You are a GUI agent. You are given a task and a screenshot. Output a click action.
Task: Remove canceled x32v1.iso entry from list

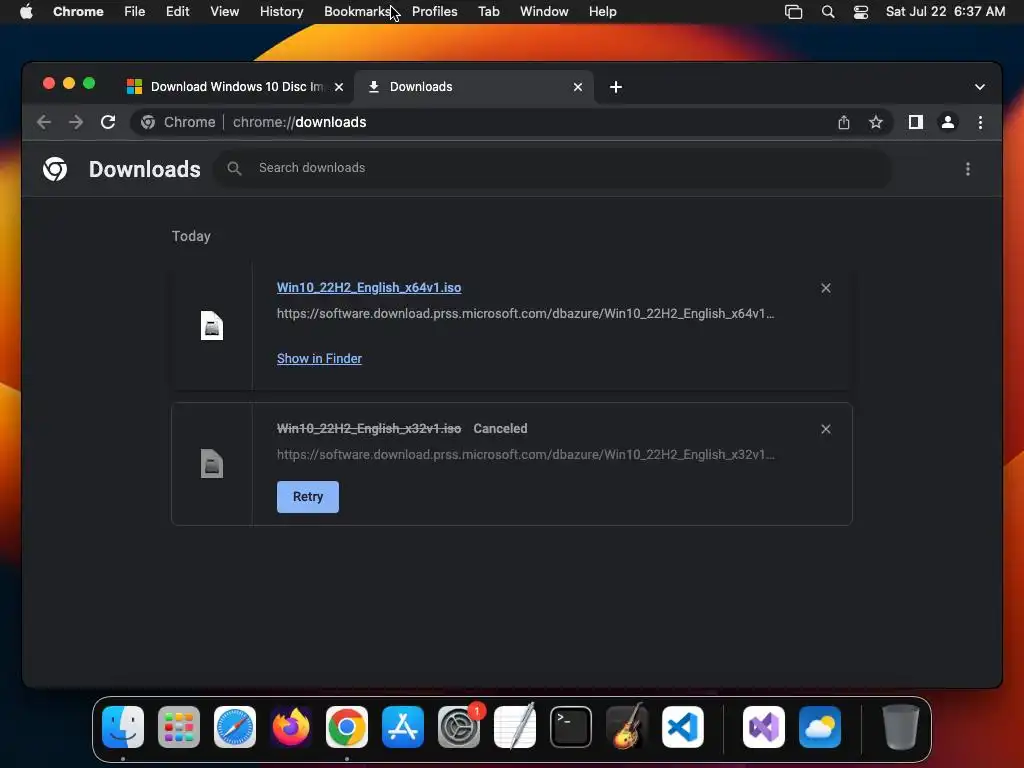pos(825,429)
